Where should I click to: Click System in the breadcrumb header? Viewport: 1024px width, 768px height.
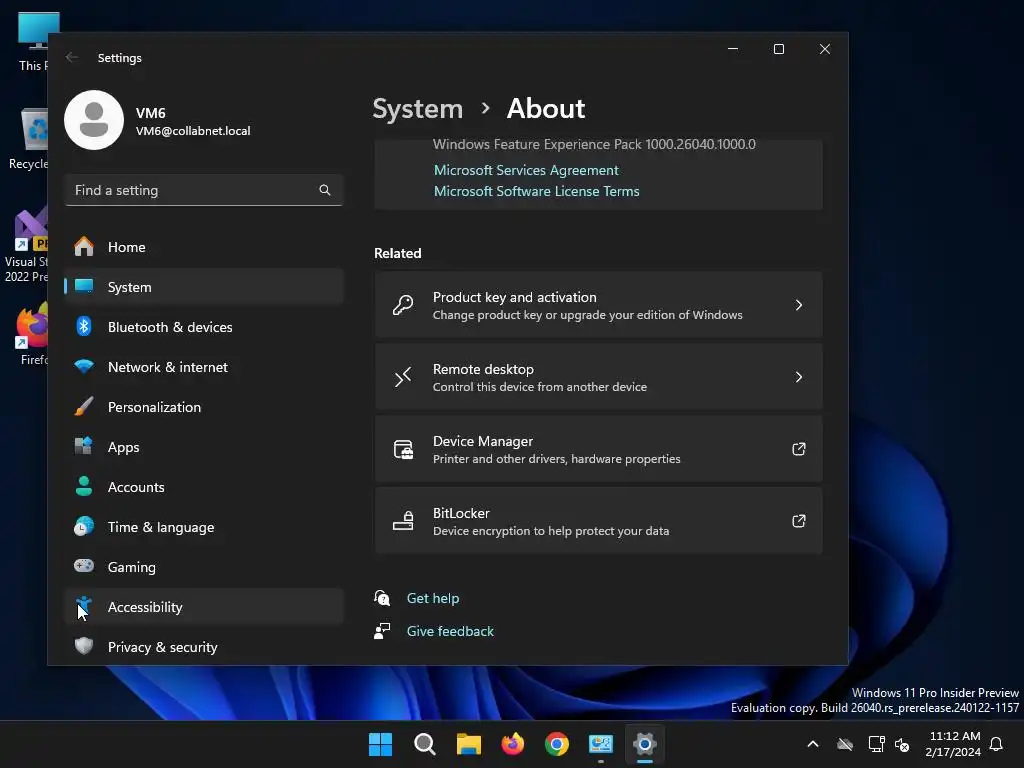click(x=417, y=108)
